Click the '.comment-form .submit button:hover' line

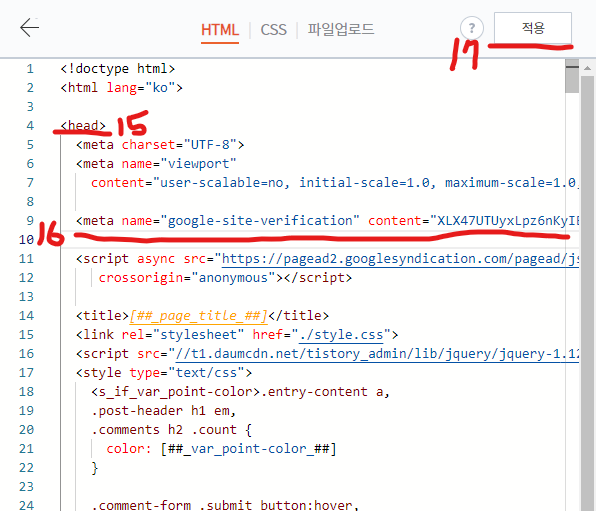[225, 505]
